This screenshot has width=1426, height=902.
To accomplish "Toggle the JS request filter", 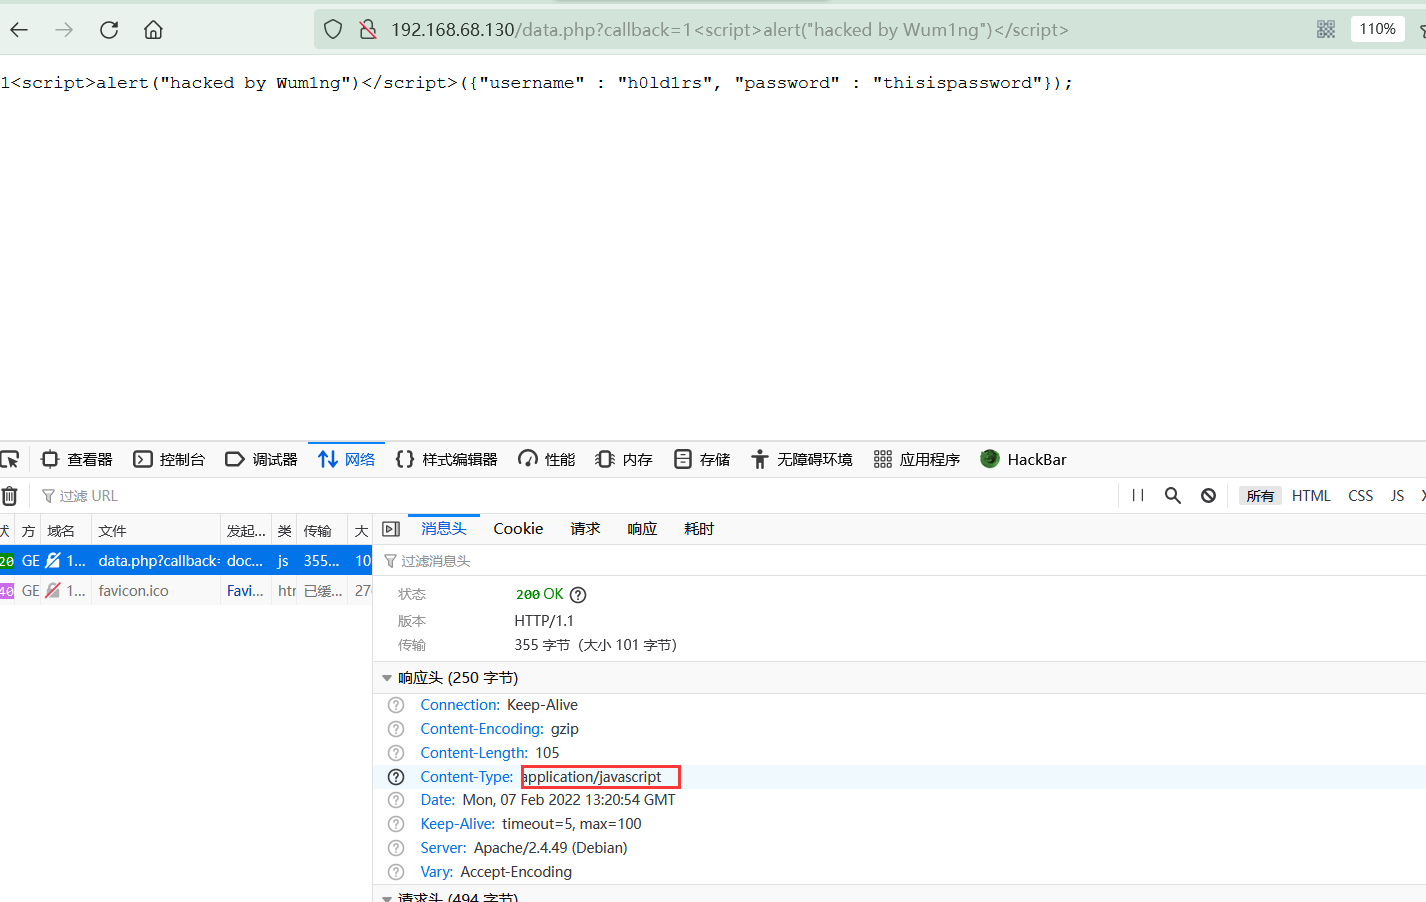I will 1397,496.
